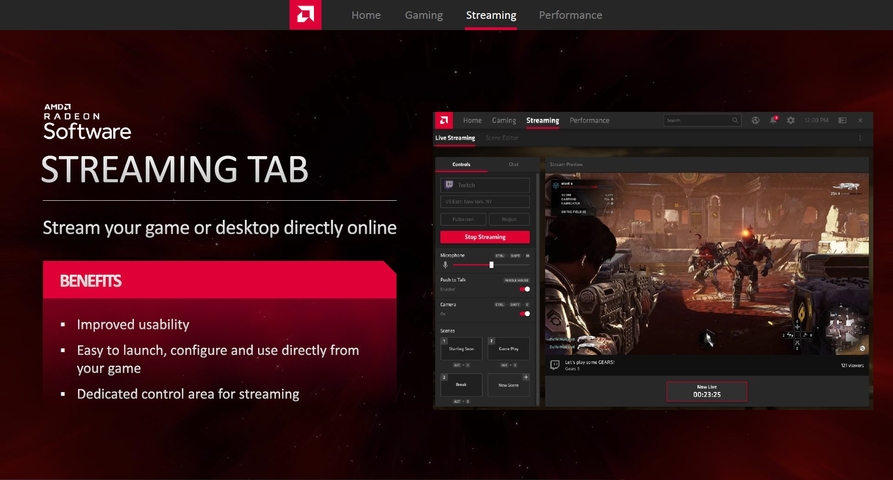Open Gaming in the slide header bar

[x=424, y=15]
